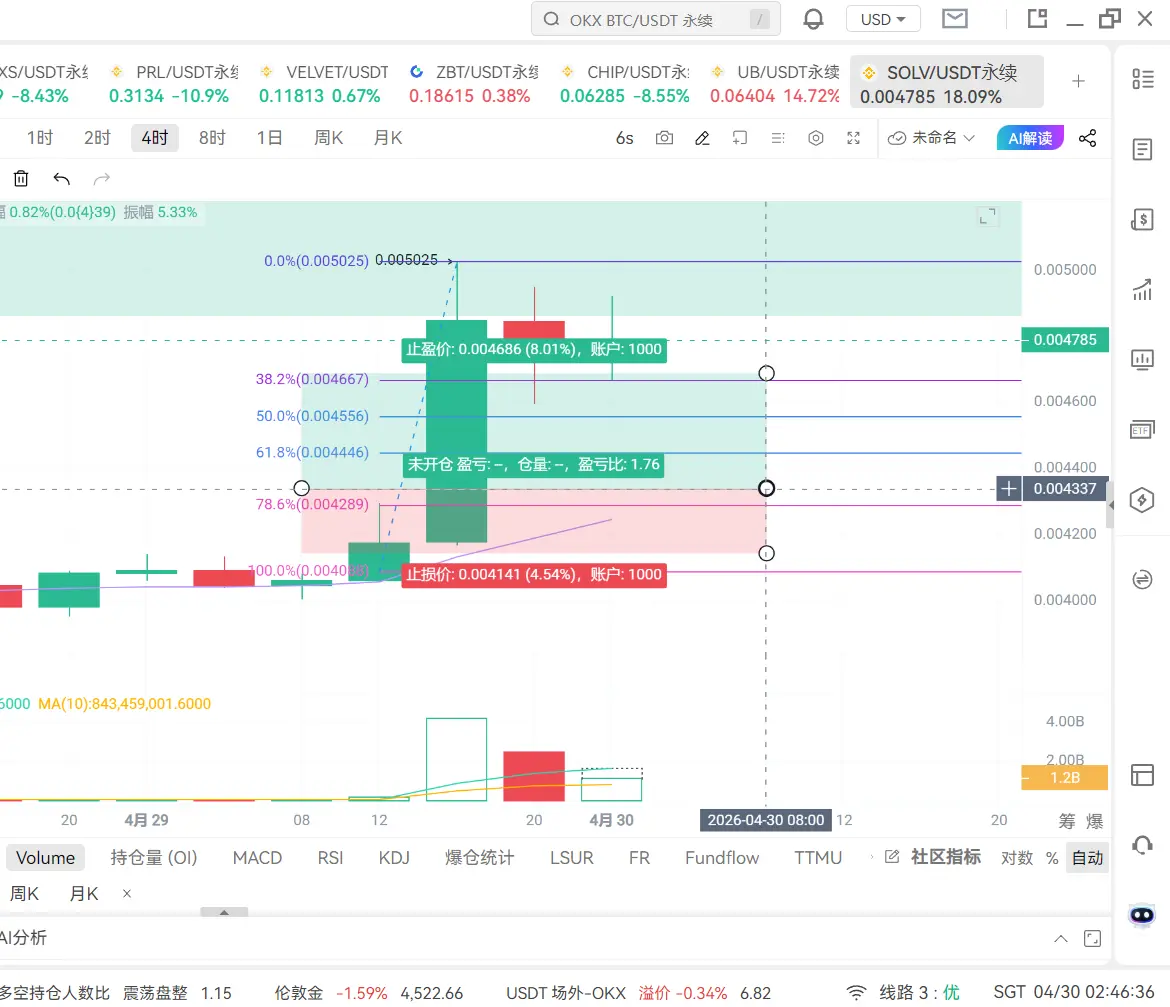Select the 1时 timeframe
The width and height of the screenshot is (1170, 1007).
click(x=40, y=138)
